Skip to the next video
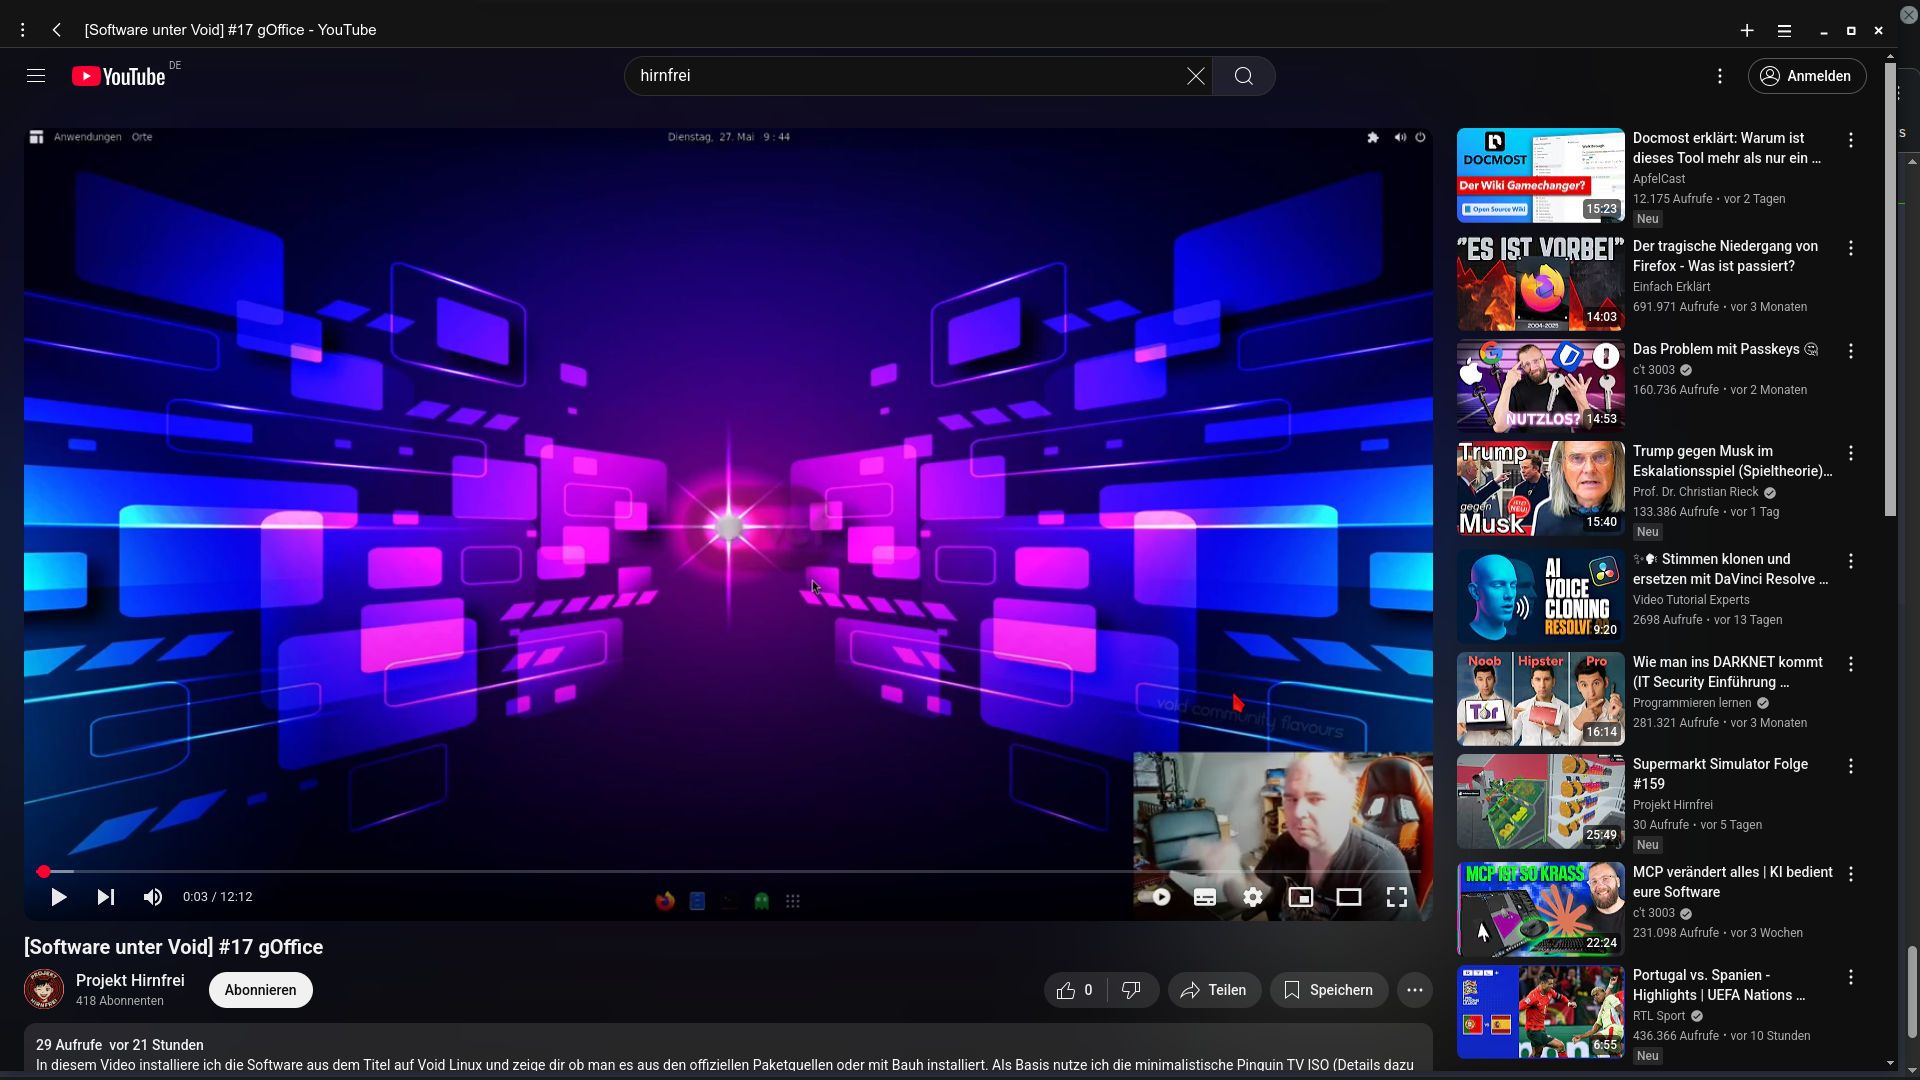This screenshot has width=1920, height=1080. pyautogui.click(x=105, y=897)
